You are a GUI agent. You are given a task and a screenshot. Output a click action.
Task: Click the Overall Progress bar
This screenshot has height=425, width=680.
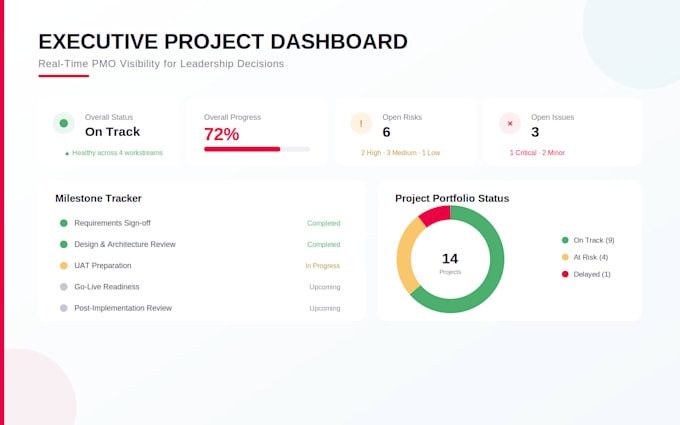click(x=257, y=149)
